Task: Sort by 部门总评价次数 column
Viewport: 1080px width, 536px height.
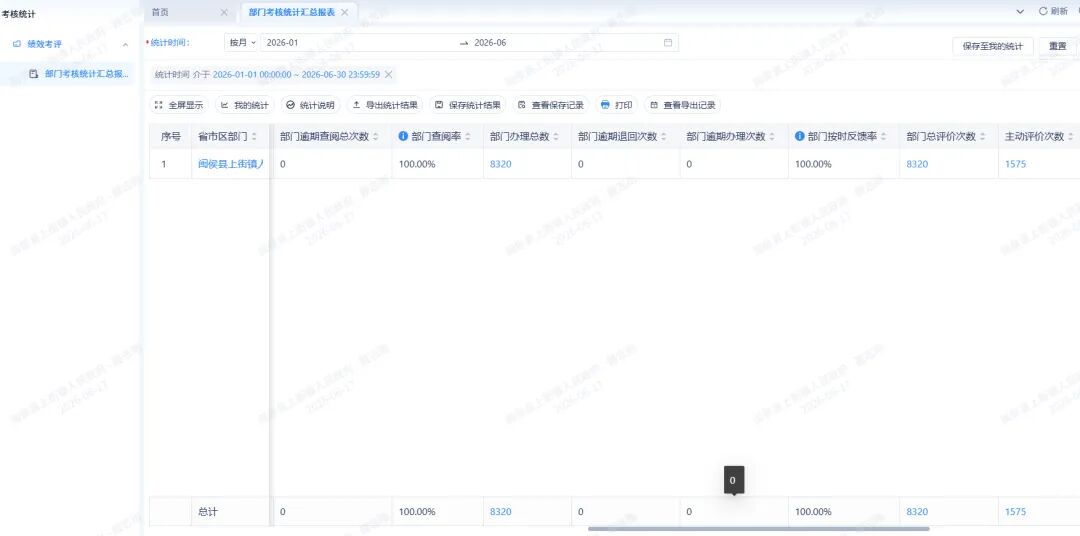Action: click(x=982, y=137)
